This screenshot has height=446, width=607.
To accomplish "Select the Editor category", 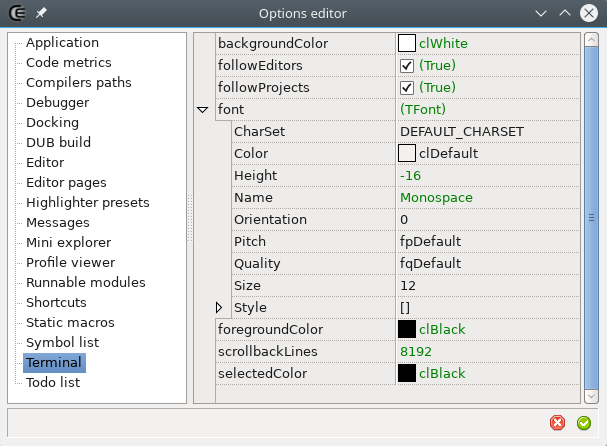I will (x=45, y=163).
